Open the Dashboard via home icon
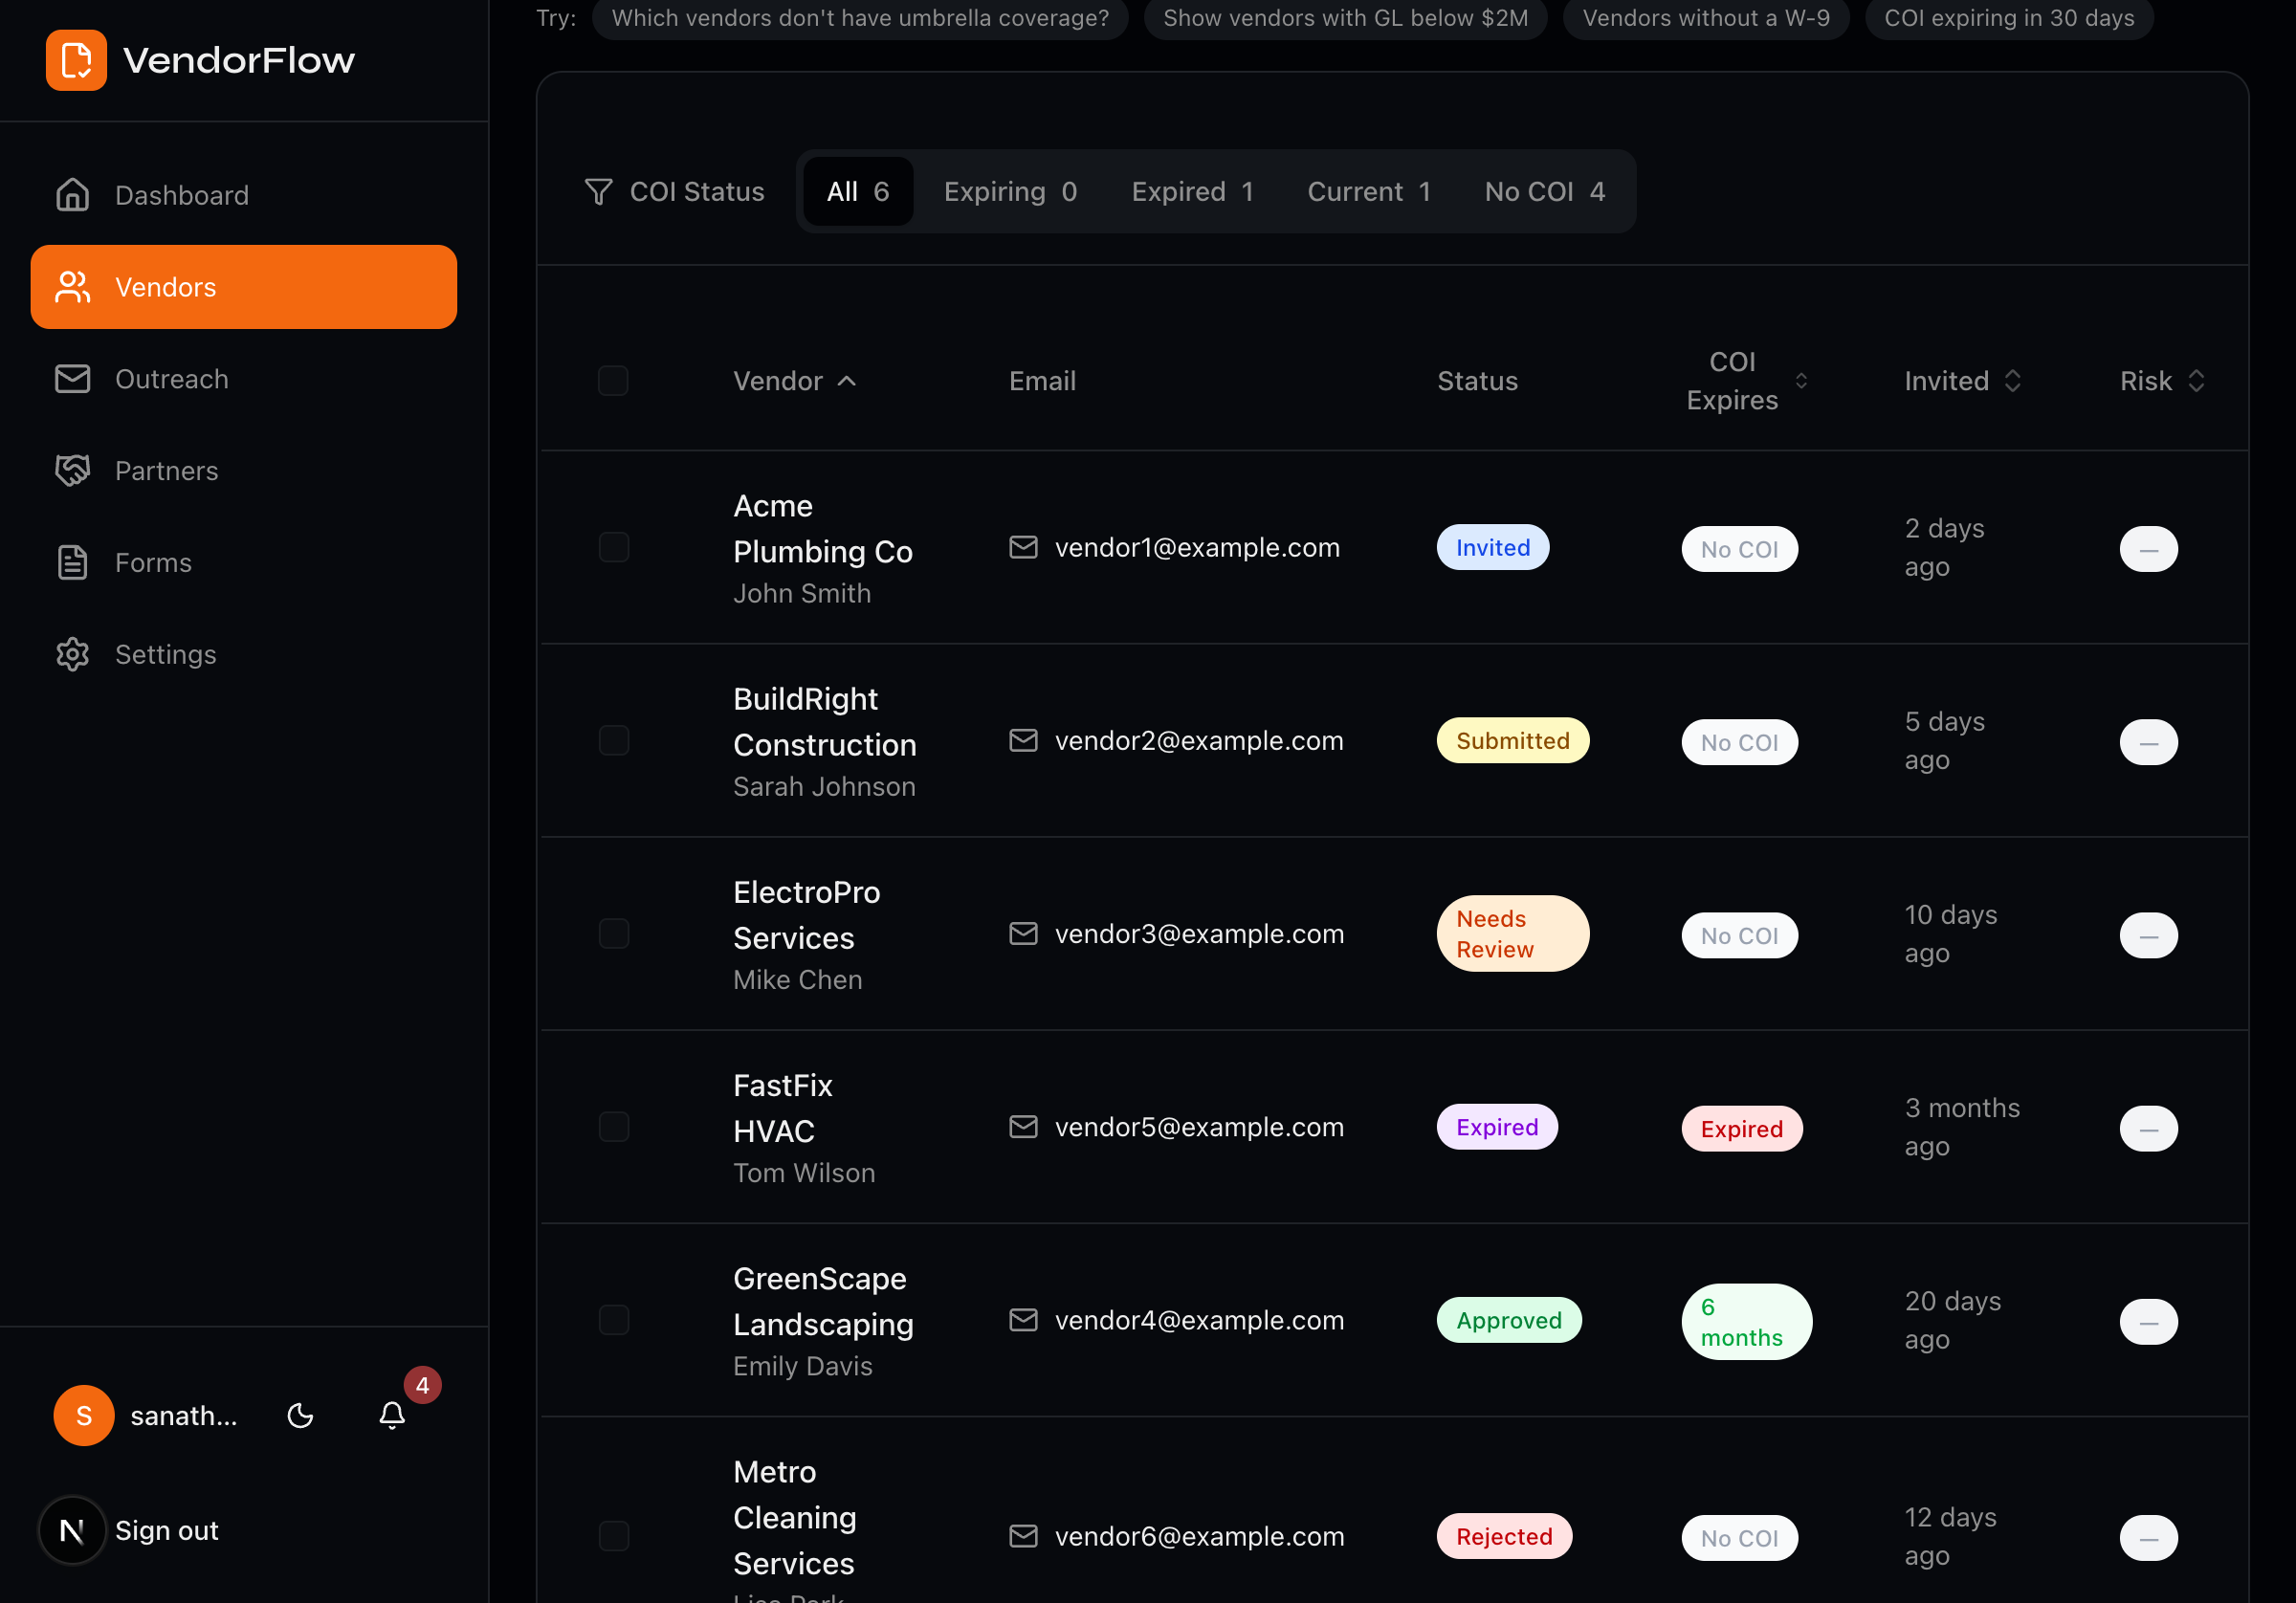This screenshot has height=1603, width=2296. (72, 194)
